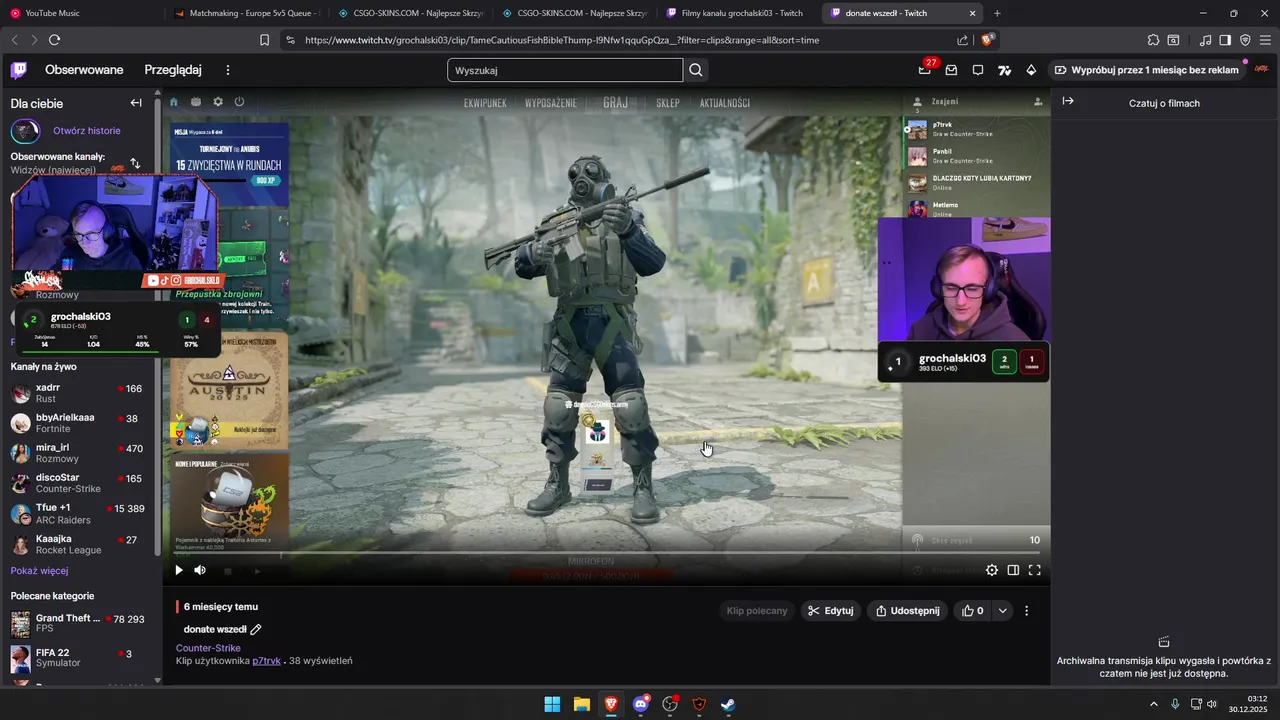The height and width of the screenshot is (720, 1280).
Task: Open the three-dot menu beside Przeglądaj
Action: [228, 70]
